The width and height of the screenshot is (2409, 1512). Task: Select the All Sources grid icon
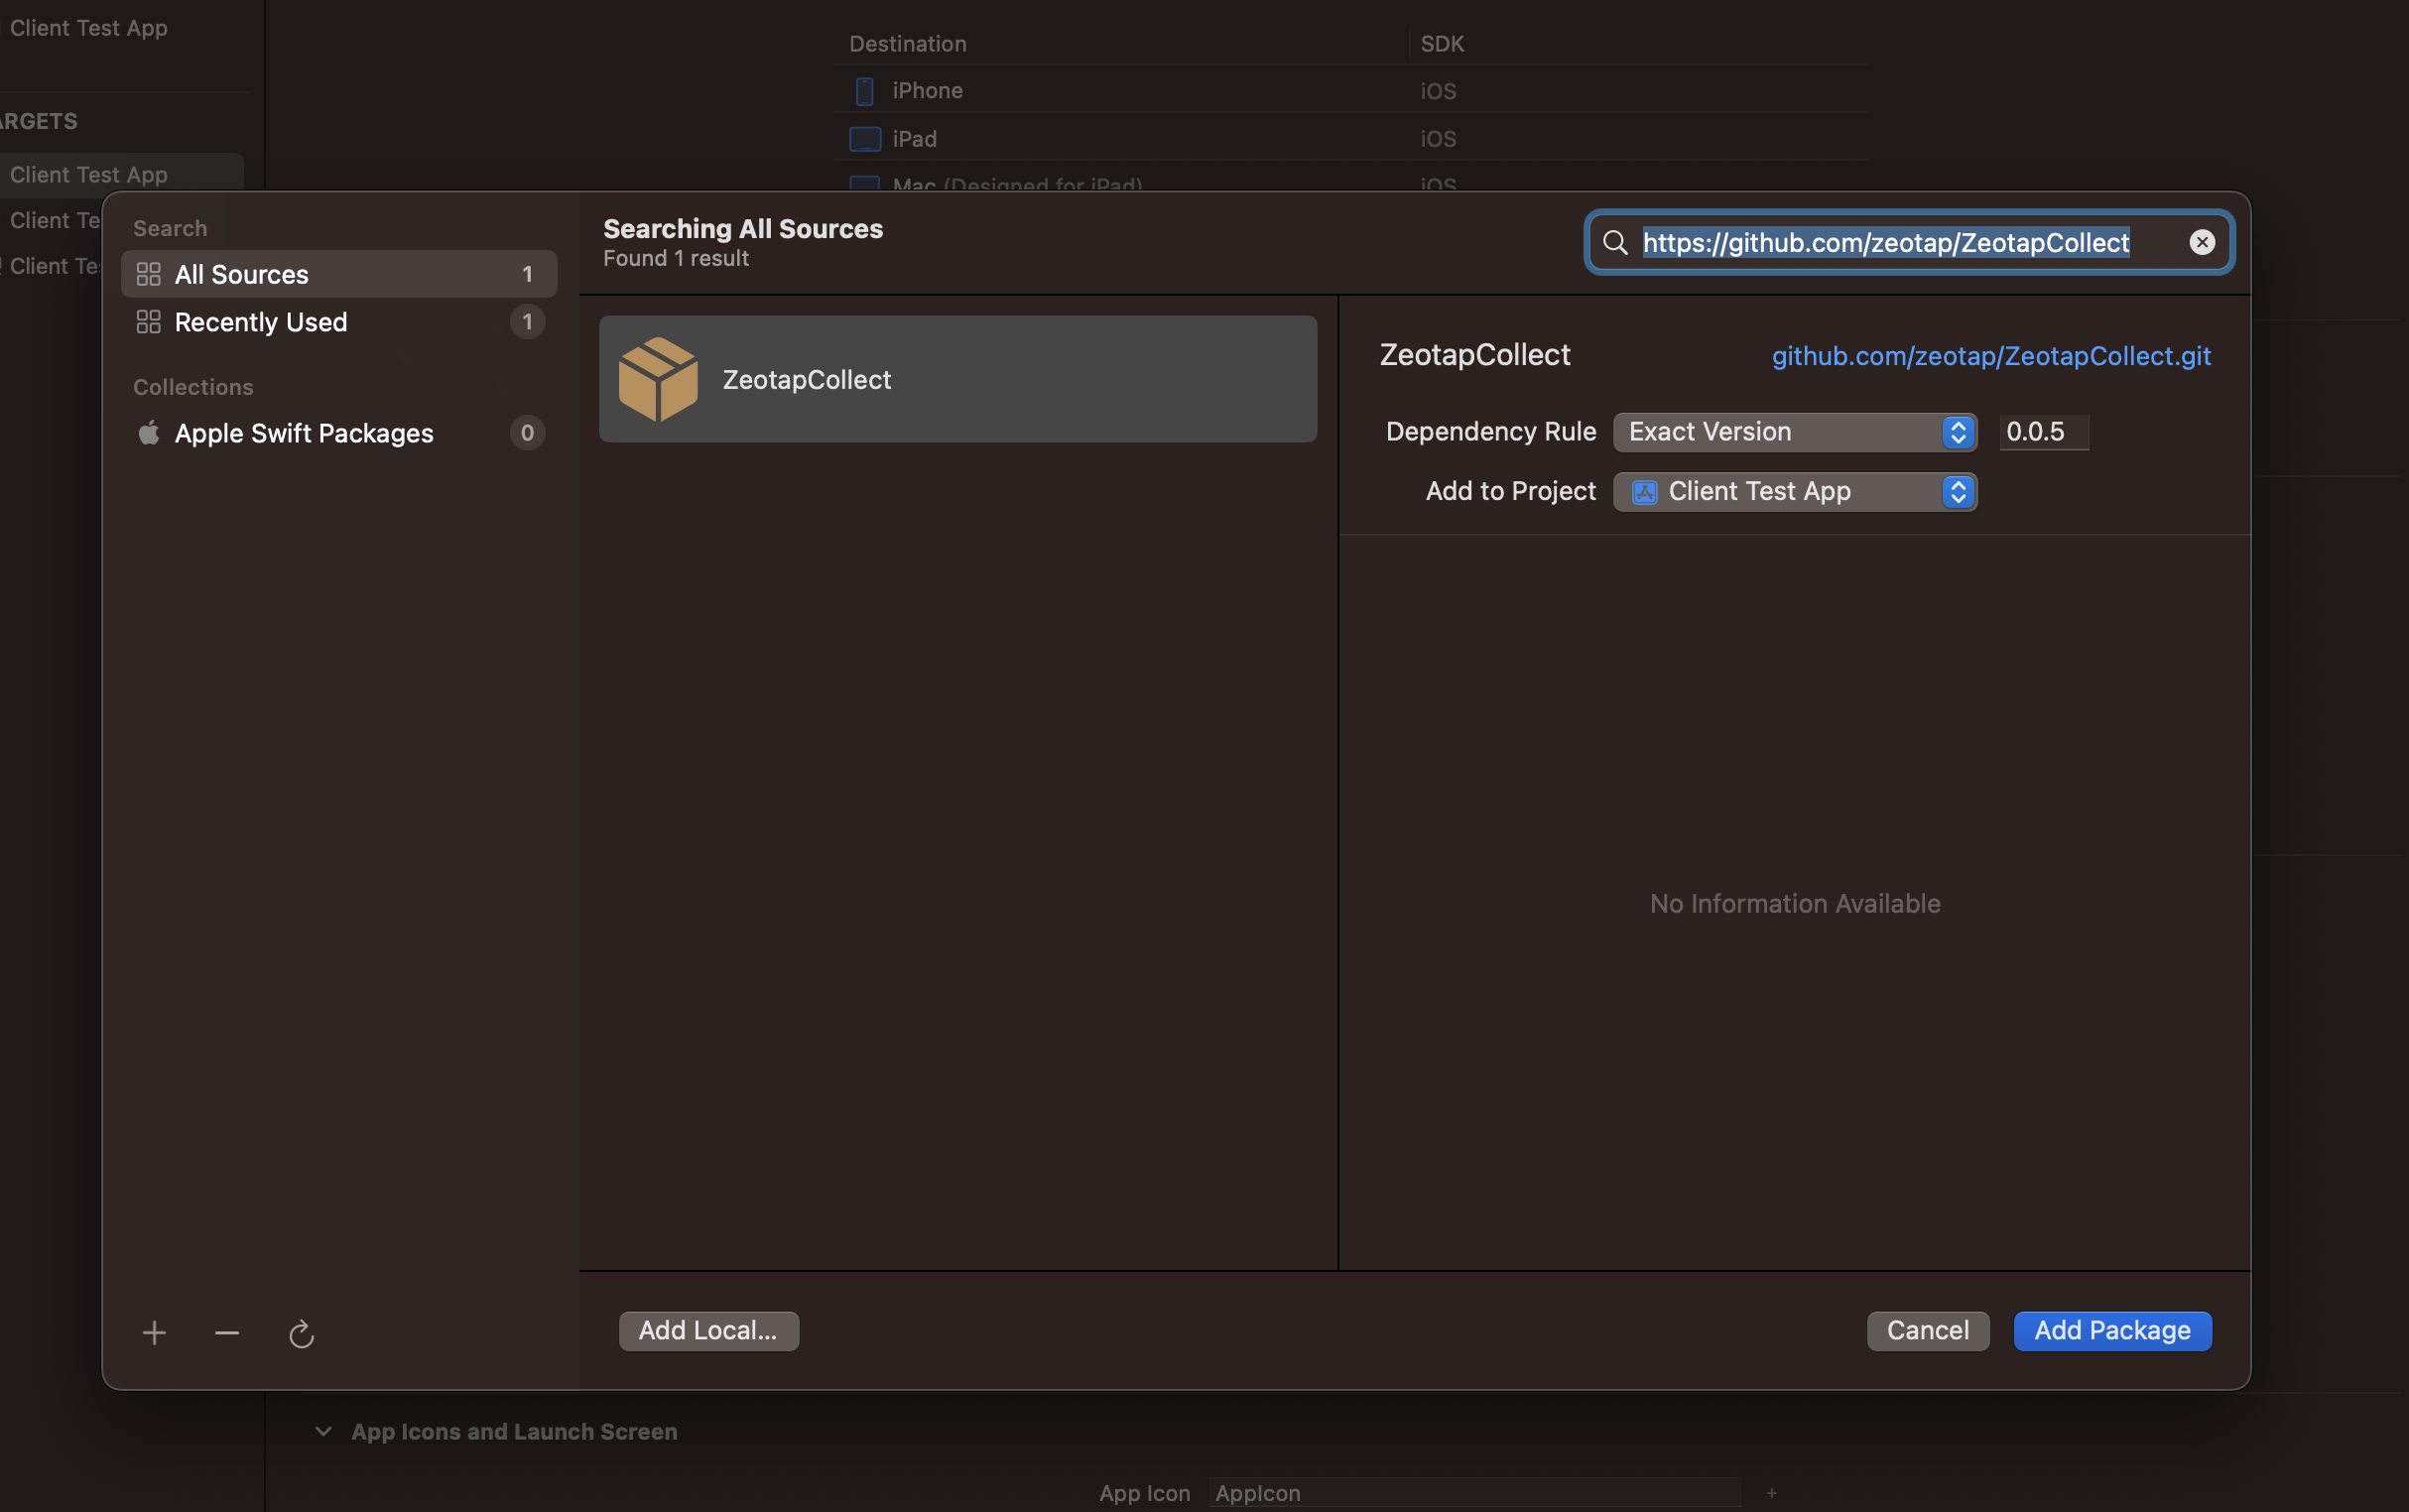coord(148,273)
